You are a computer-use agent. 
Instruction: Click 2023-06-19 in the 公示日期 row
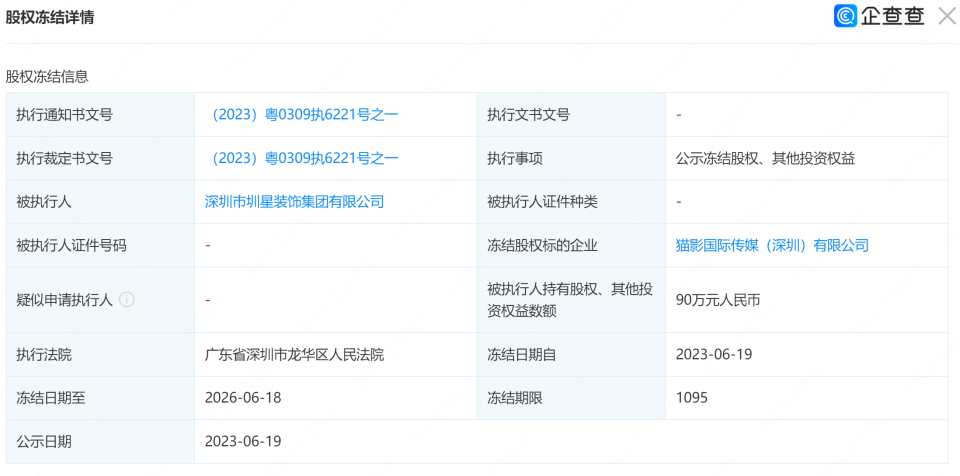243,441
